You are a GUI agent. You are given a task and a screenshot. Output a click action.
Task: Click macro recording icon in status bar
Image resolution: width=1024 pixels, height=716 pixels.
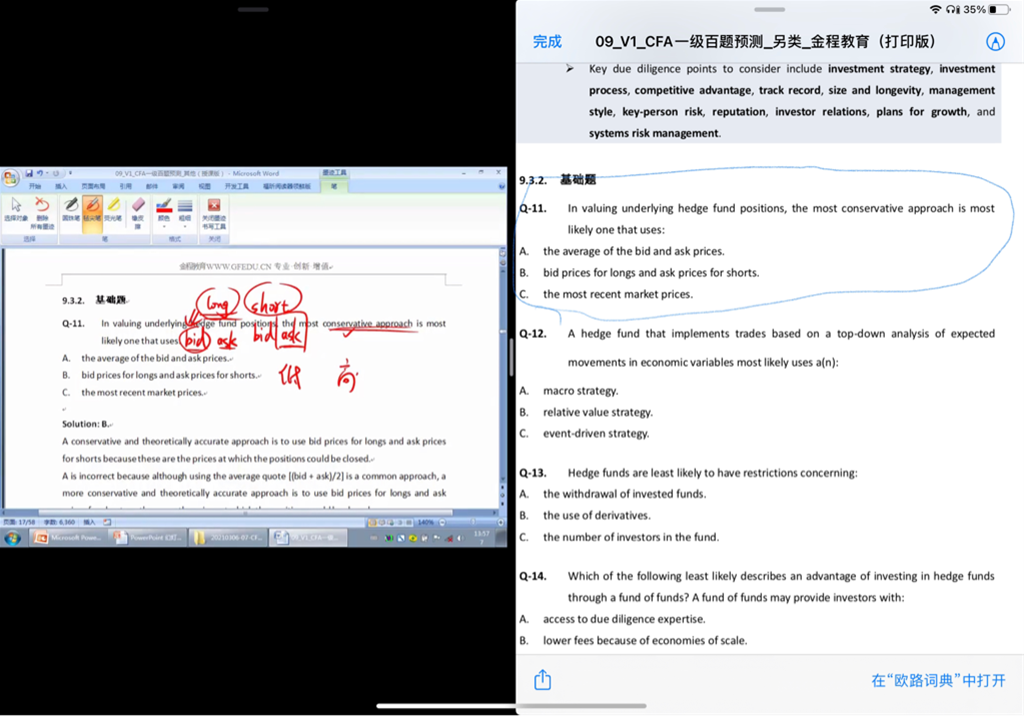[x=107, y=522]
